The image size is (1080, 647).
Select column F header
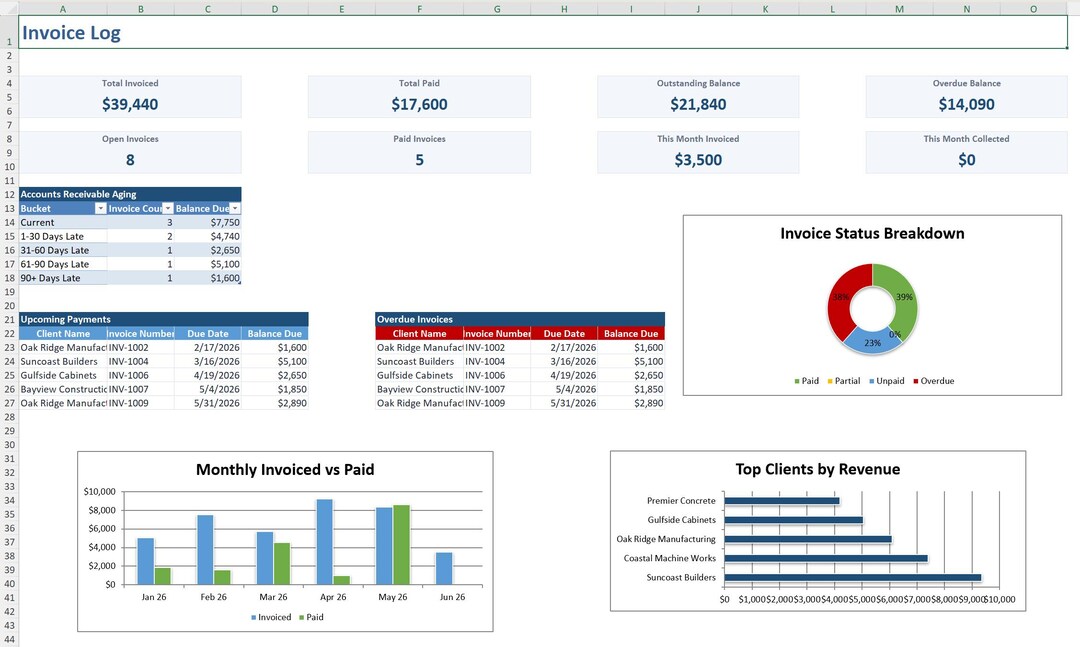(419, 9)
